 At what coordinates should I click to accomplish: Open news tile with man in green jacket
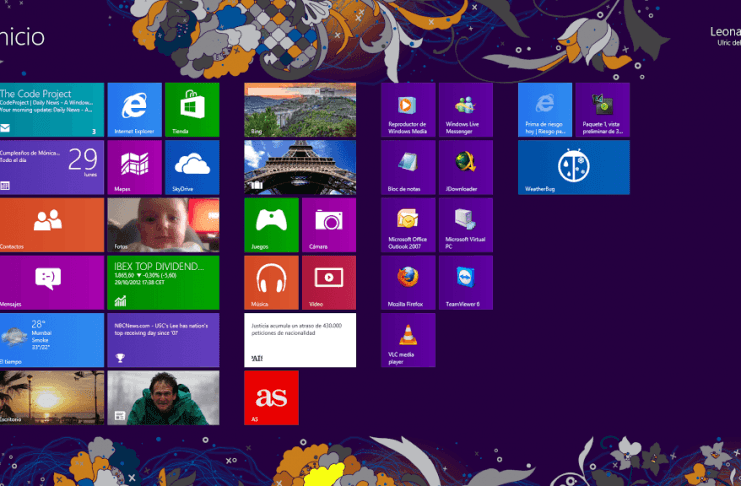coord(164,398)
